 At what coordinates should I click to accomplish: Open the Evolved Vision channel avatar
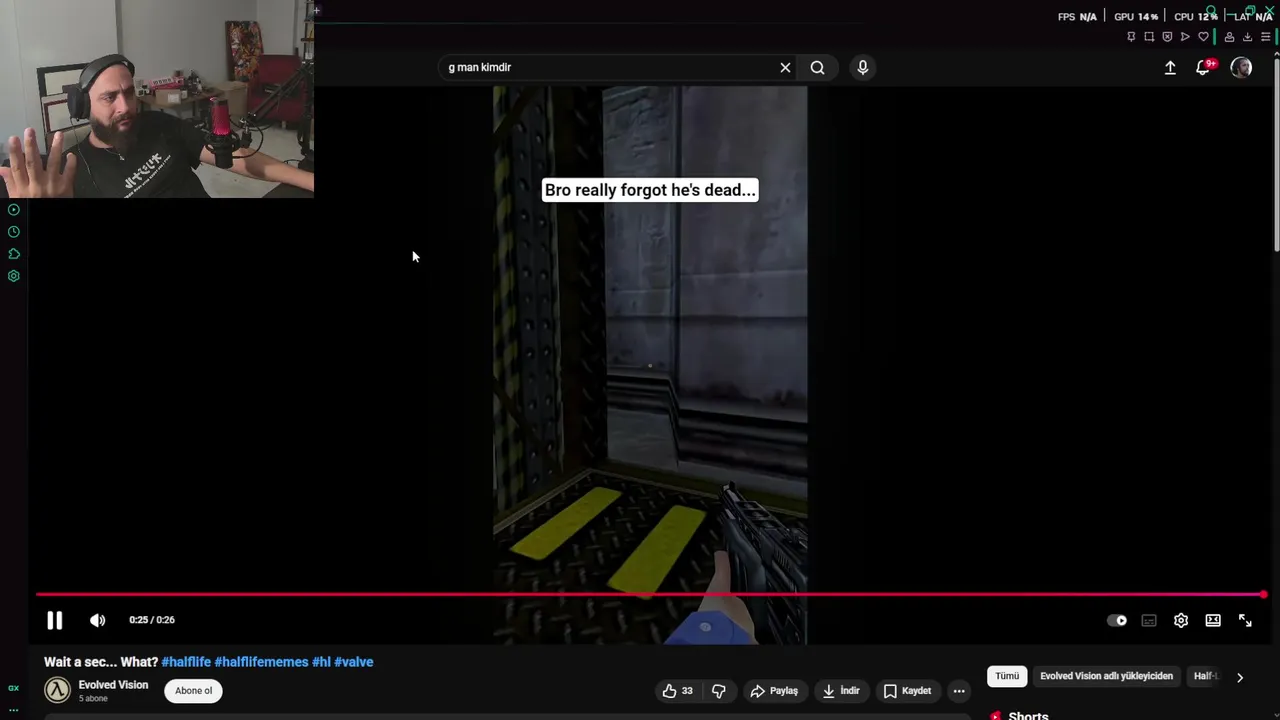[57, 690]
